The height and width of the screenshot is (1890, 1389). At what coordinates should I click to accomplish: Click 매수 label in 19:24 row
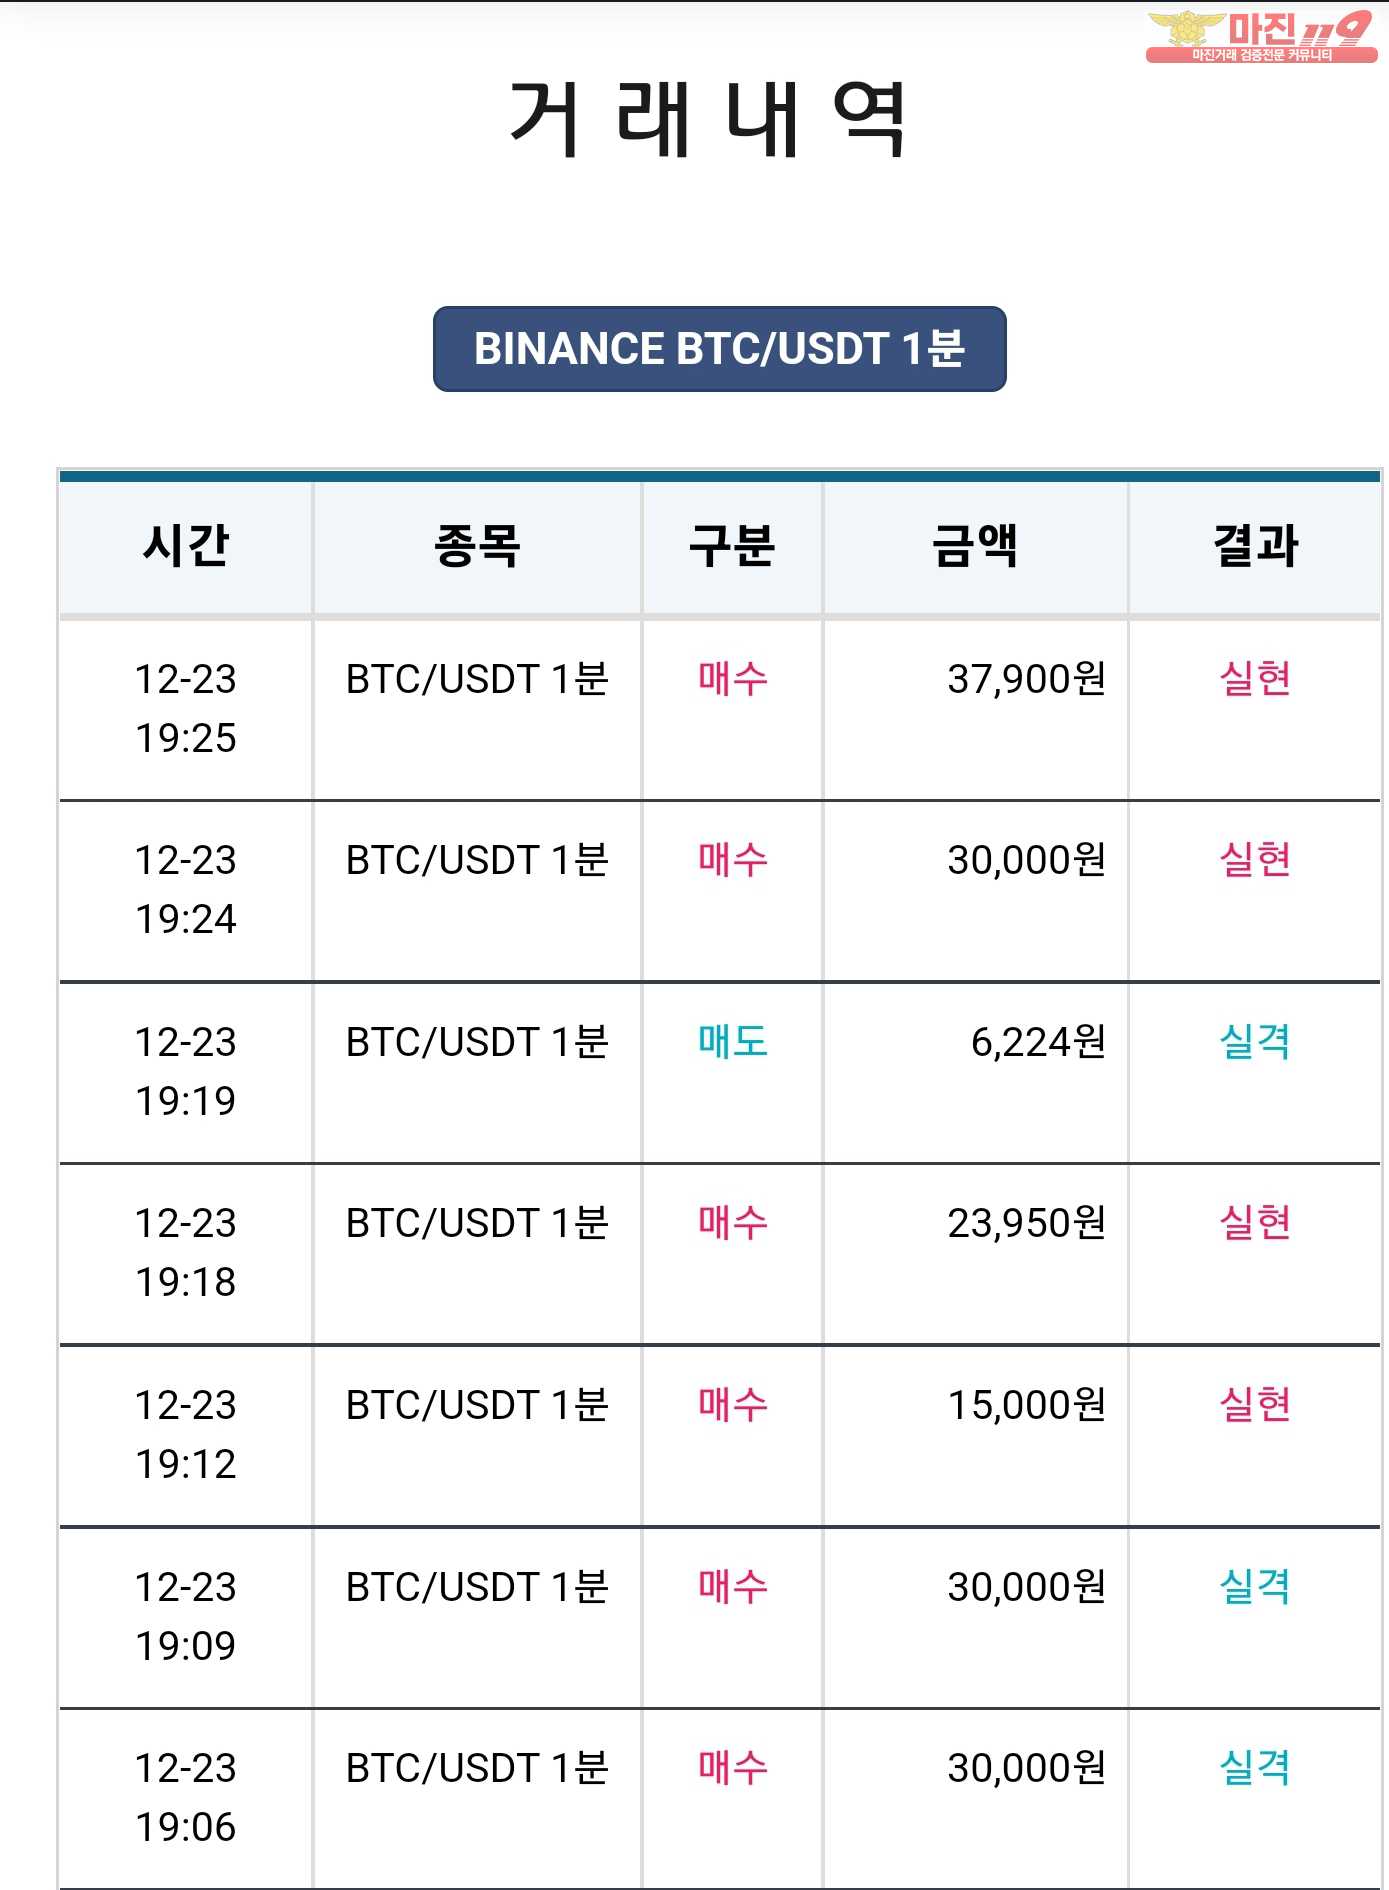click(733, 860)
